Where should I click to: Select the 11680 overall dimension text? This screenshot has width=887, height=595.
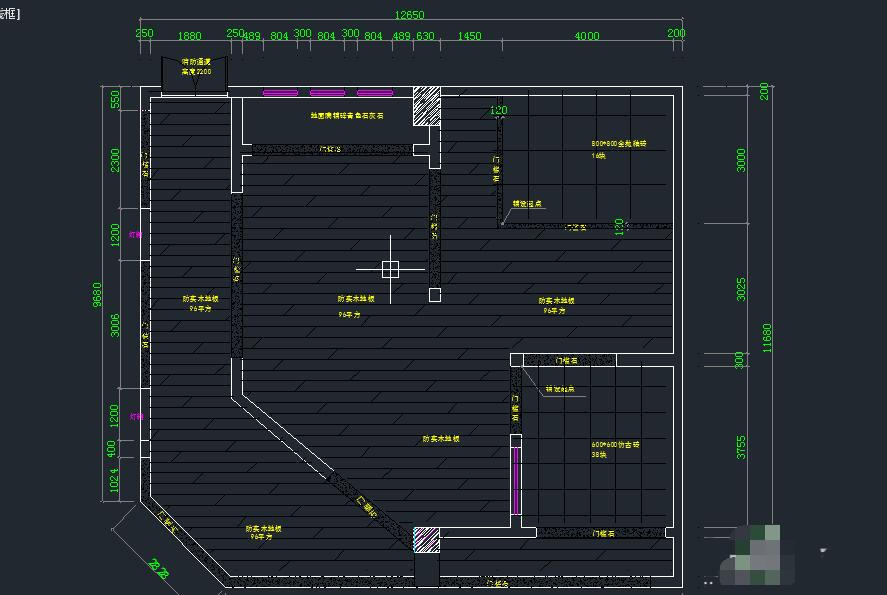tap(767, 338)
